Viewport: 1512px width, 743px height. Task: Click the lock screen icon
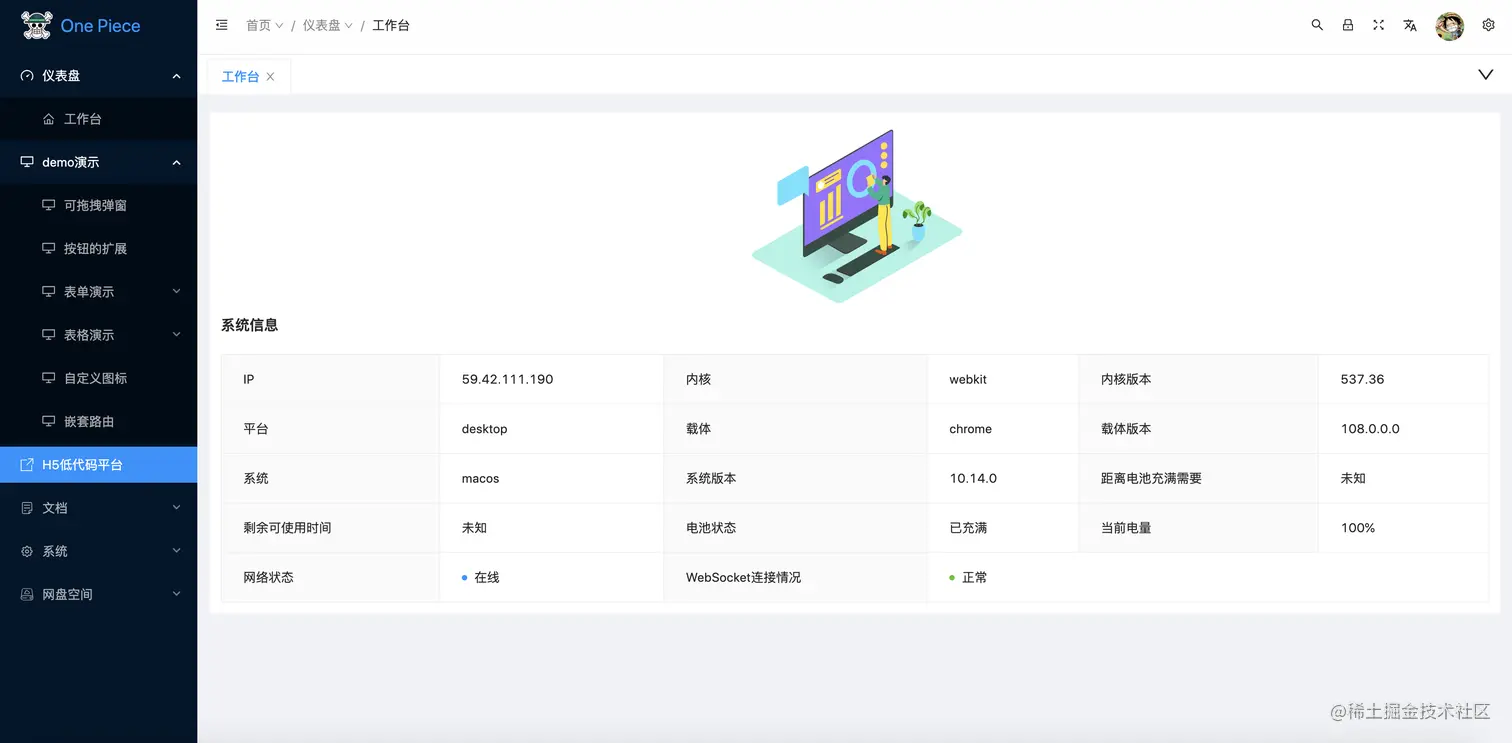click(x=1347, y=25)
